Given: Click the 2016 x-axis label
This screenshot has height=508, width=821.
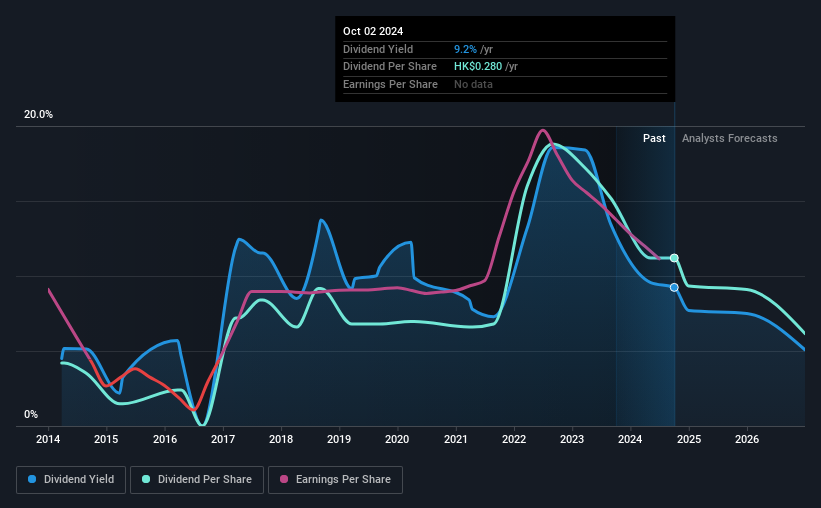Looking at the screenshot, I should point(165,439).
